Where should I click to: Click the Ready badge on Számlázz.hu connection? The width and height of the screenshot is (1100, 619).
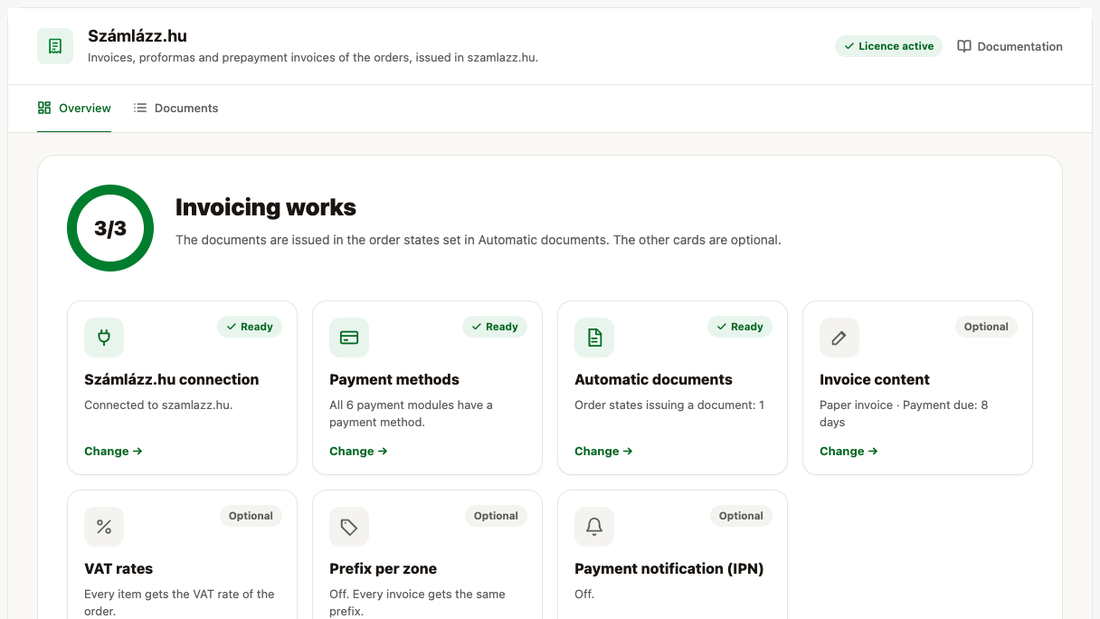click(x=249, y=327)
